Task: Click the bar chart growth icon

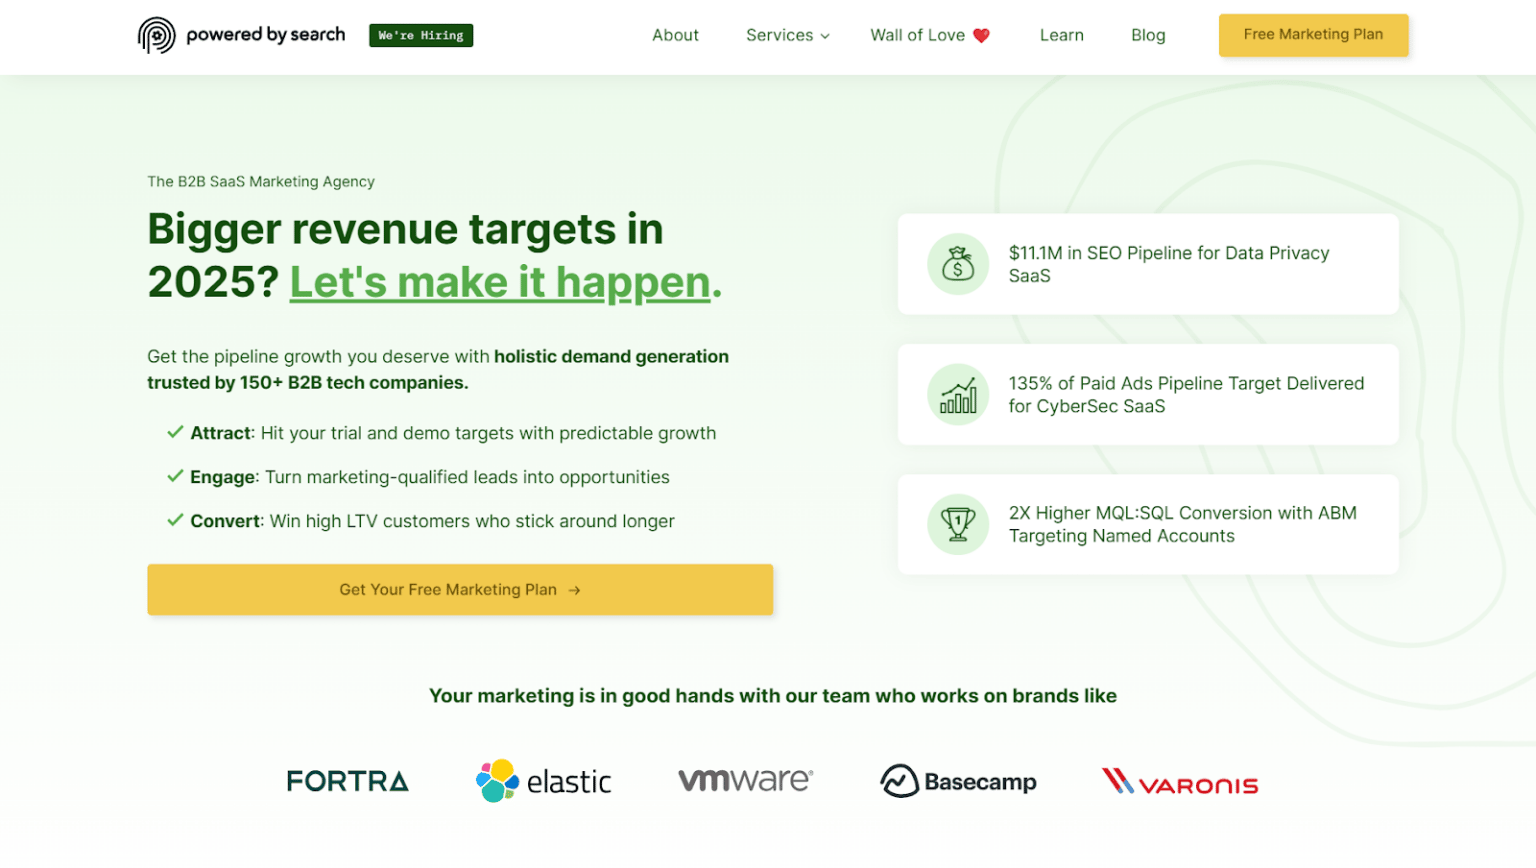Action: point(957,395)
